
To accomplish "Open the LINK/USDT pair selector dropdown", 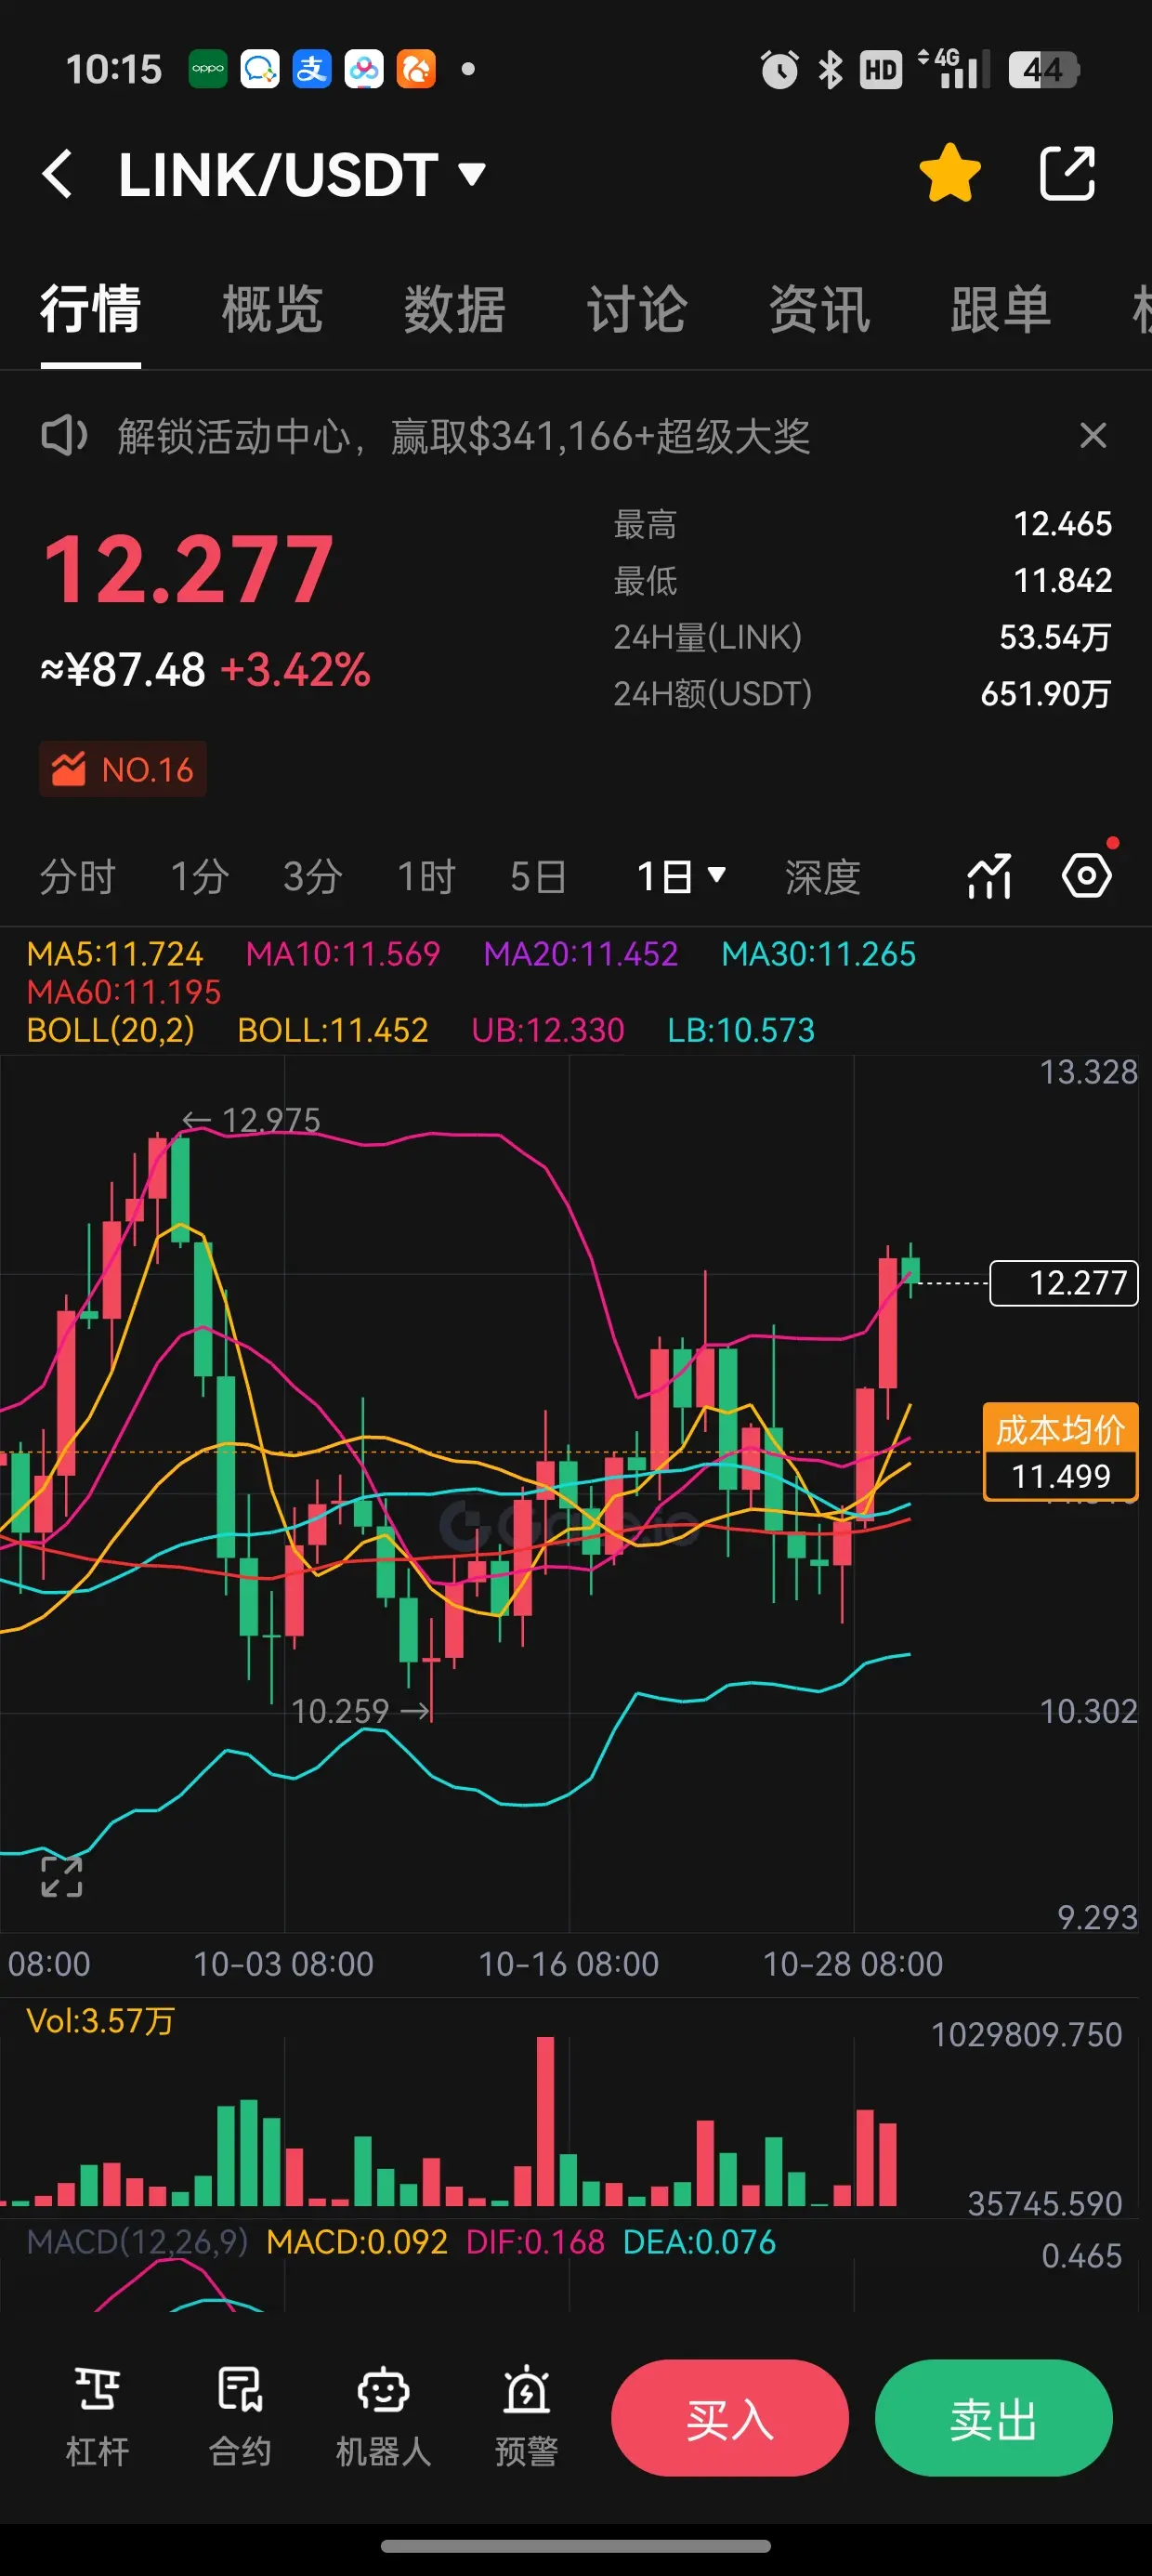I will (302, 175).
